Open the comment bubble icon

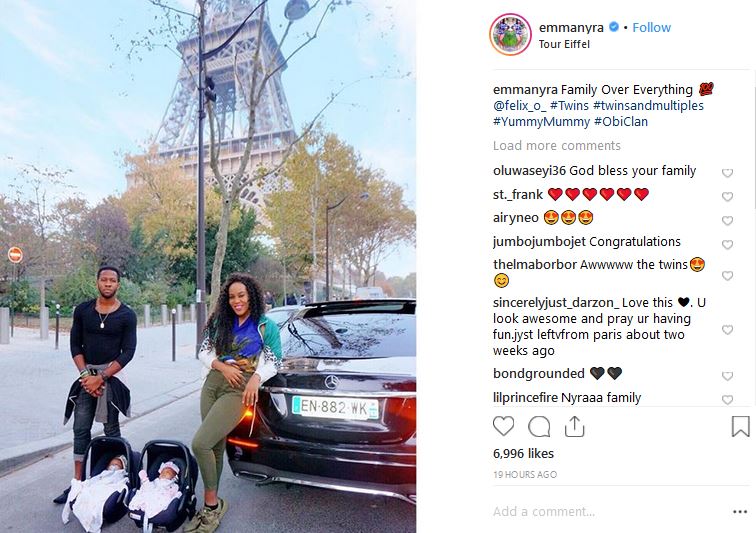539,426
